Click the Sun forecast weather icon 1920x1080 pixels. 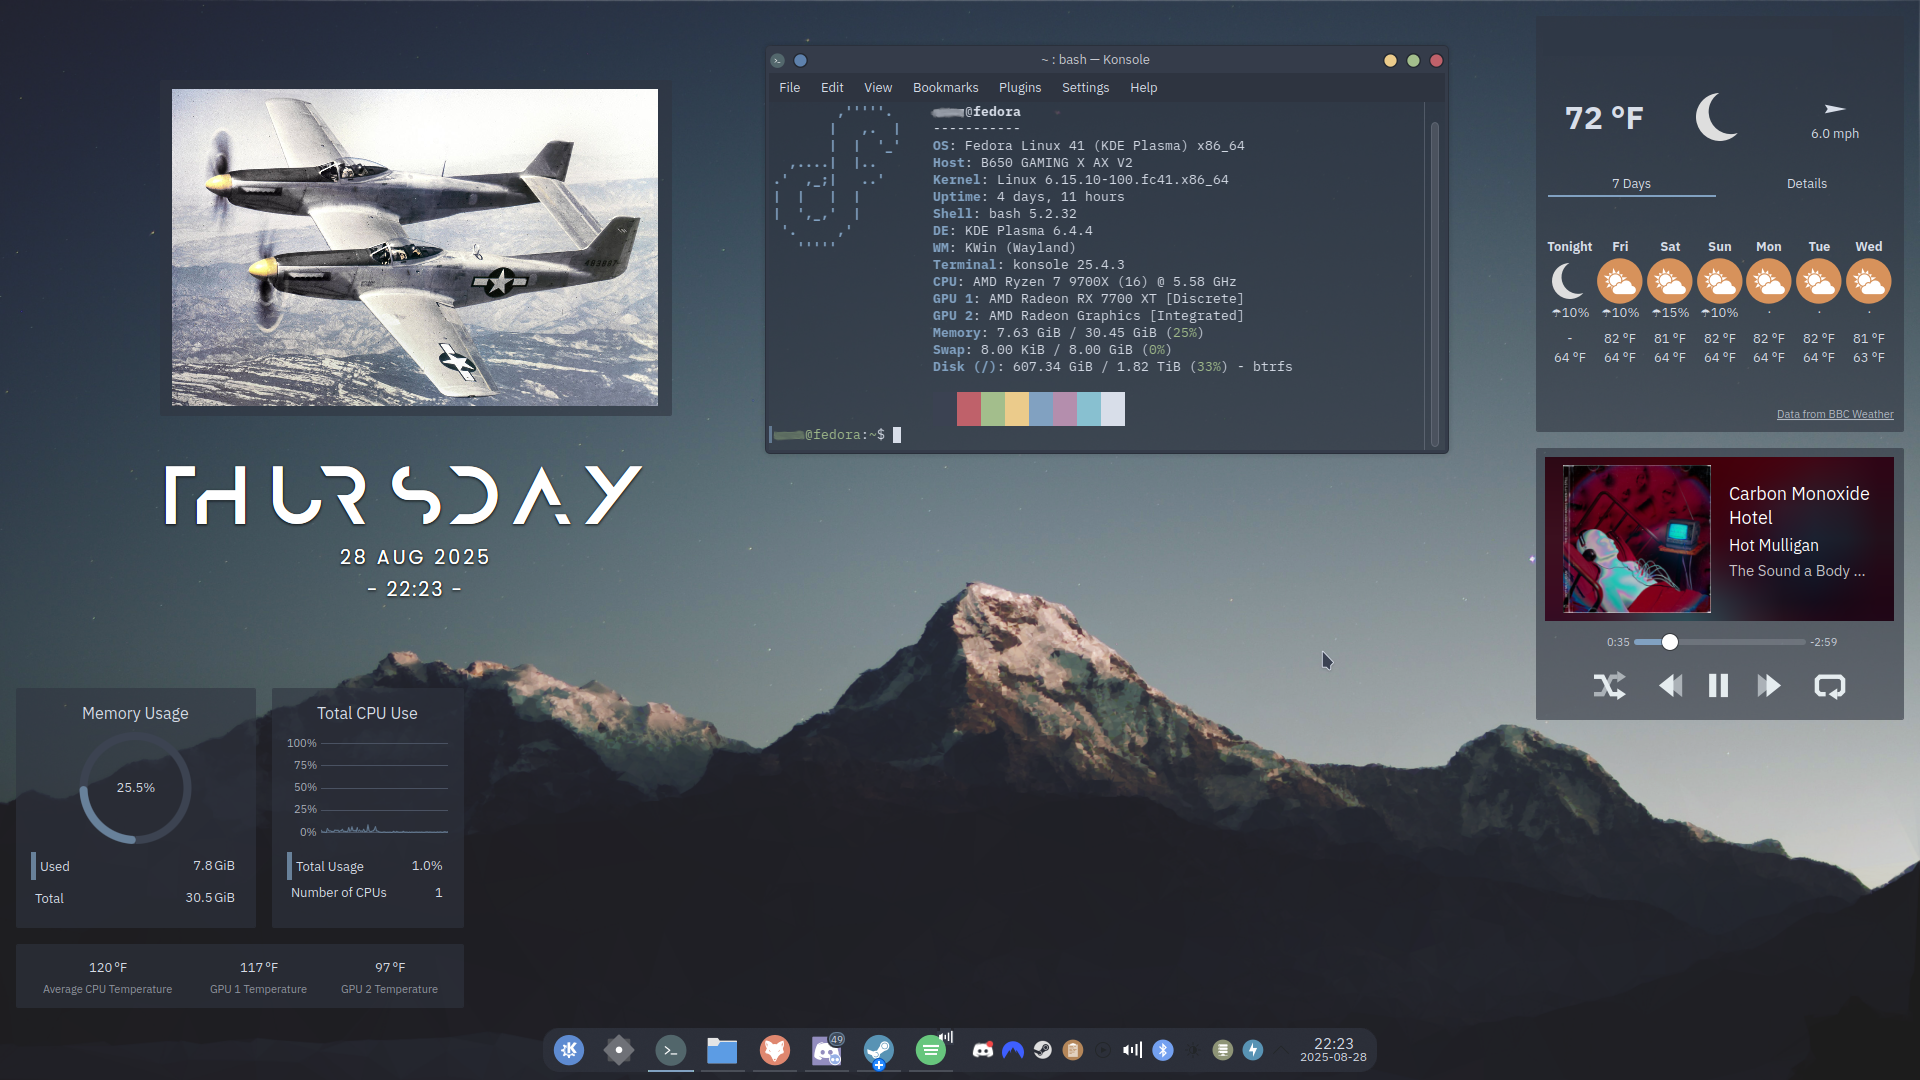click(1719, 281)
